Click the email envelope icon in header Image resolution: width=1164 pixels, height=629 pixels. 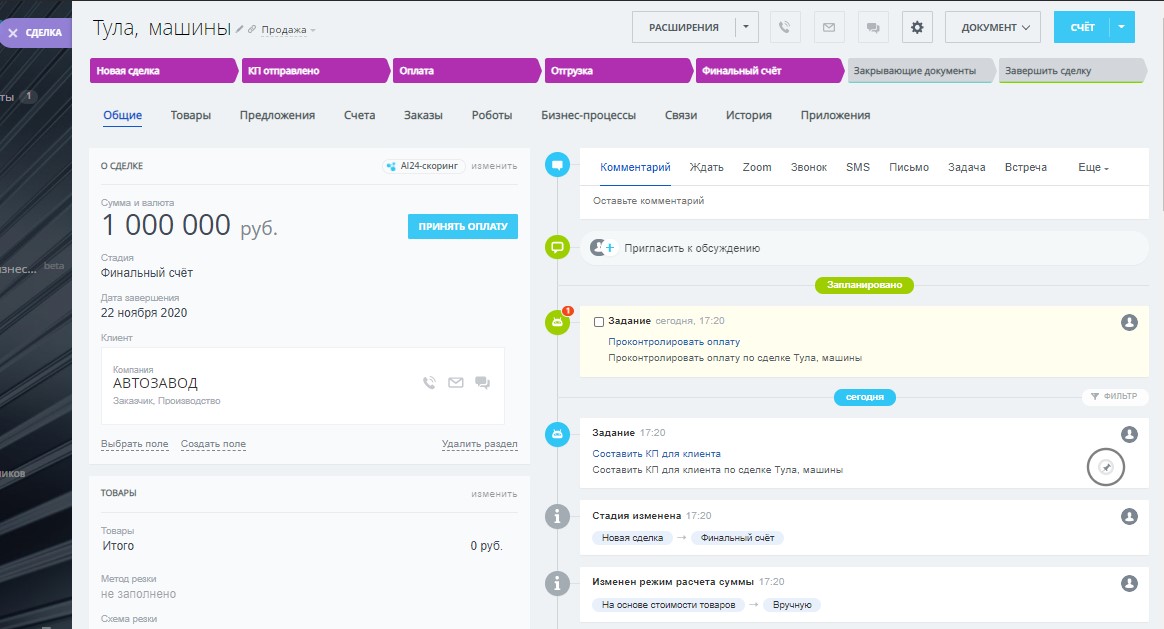(828, 27)
